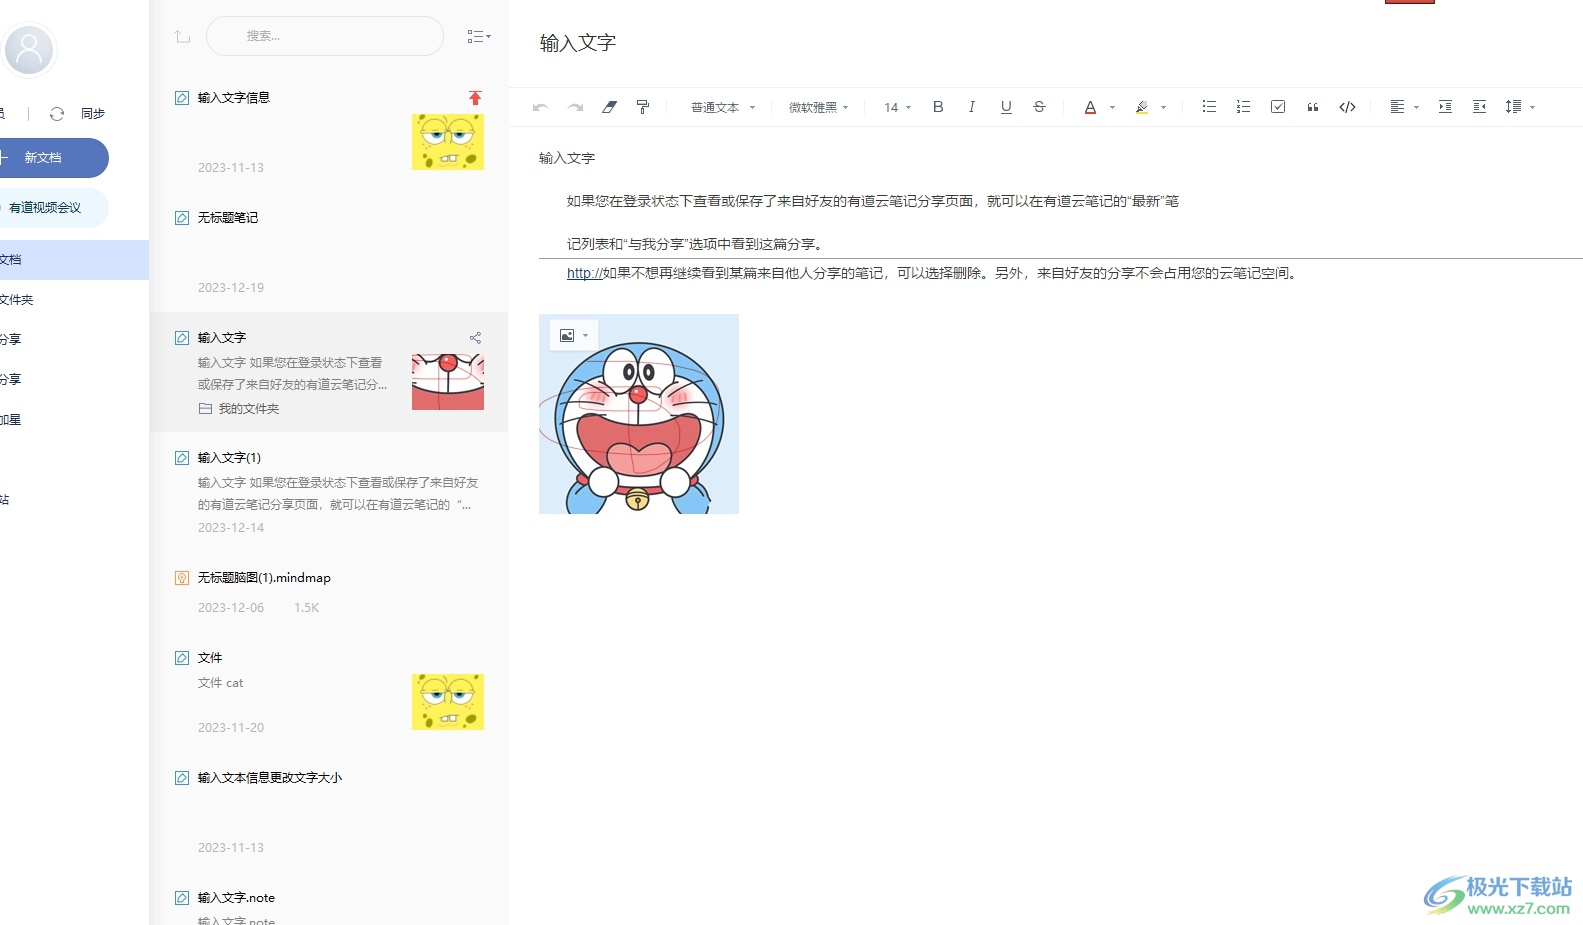Insert a bulleted list

(x=1209, y=107)
